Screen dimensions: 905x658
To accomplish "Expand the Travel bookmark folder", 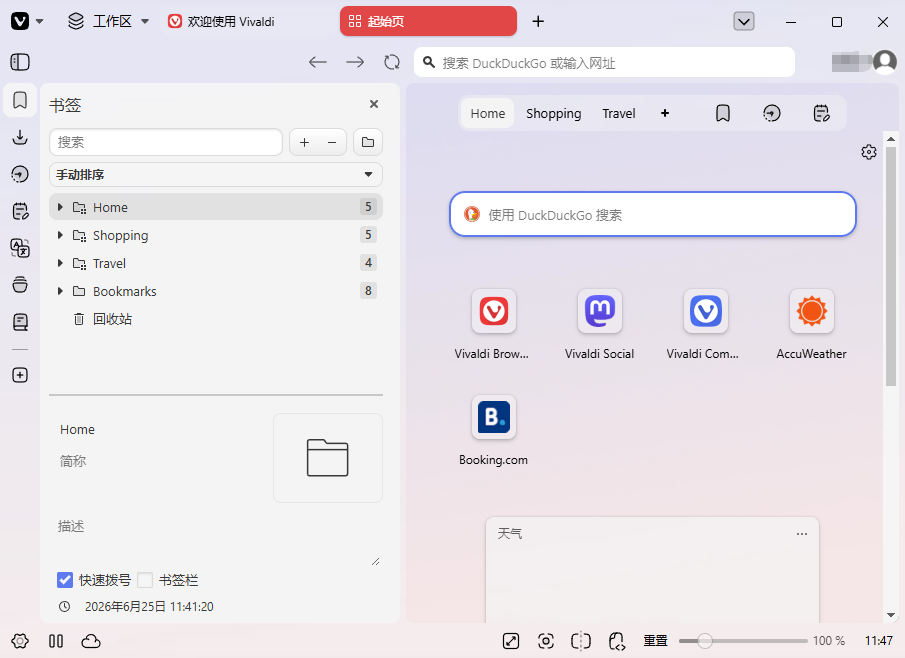I will pyautogui.click(x=60, y=263).
